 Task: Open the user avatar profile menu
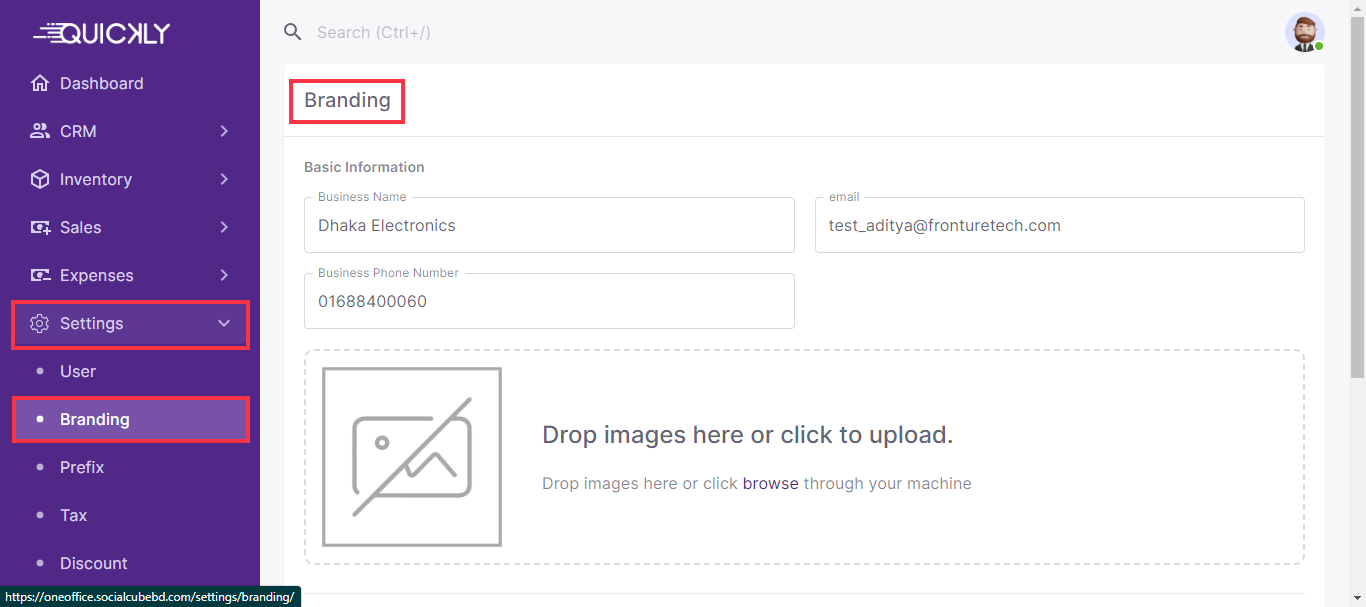click(1304, 32)
